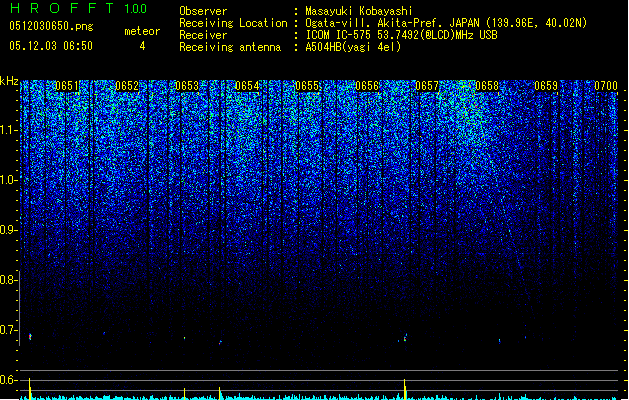Screen dimensions: 629x400
Task: Select the file name 0512030650.png
Action: click(x=51, y=26)
